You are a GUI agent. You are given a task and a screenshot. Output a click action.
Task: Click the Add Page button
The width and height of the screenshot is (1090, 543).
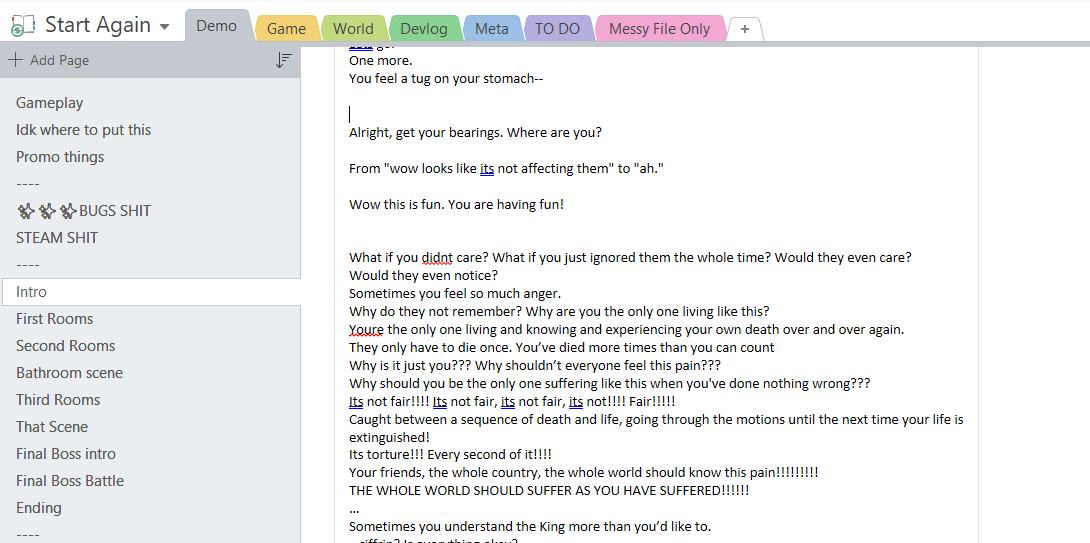(x=49, y=60)
